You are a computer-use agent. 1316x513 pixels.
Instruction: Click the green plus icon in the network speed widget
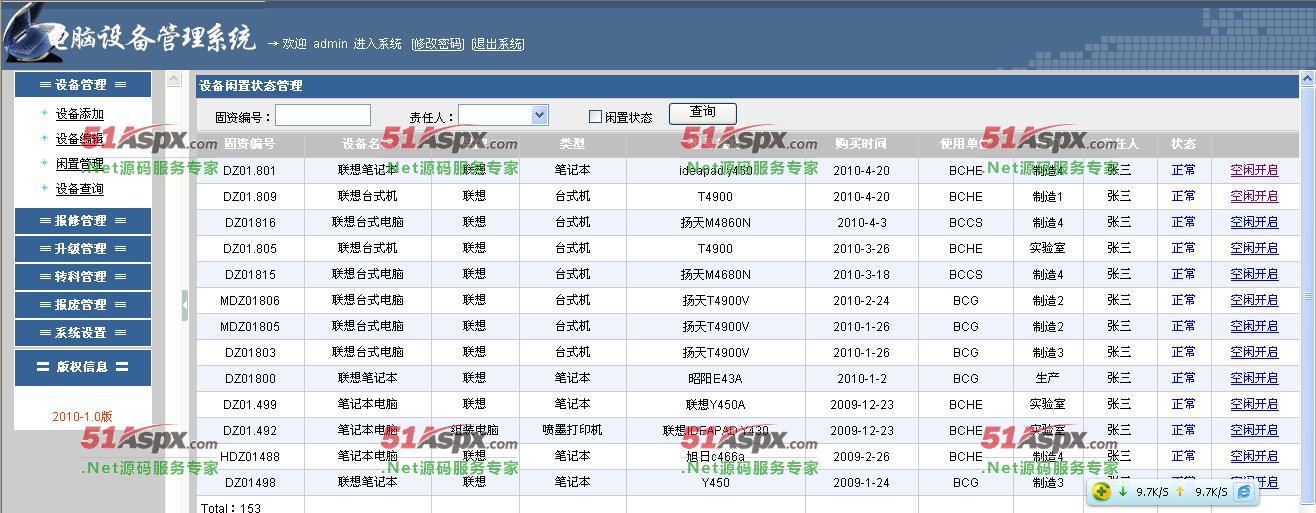pyautogui.click(x=1101, y=491)
